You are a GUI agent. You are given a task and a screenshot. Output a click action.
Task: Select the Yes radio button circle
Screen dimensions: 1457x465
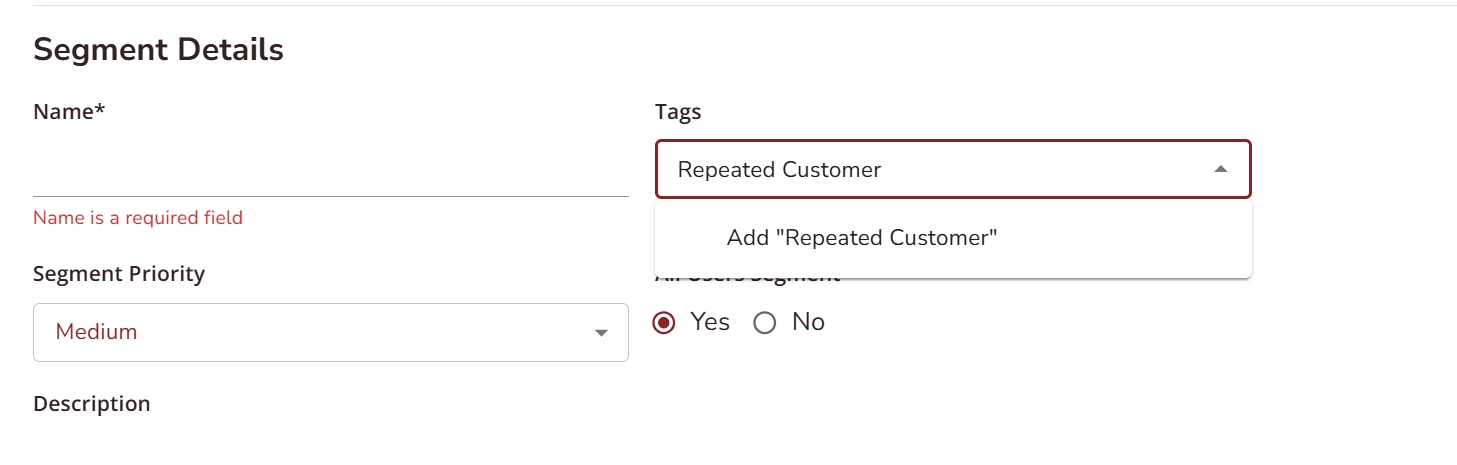tap(663, 323)
